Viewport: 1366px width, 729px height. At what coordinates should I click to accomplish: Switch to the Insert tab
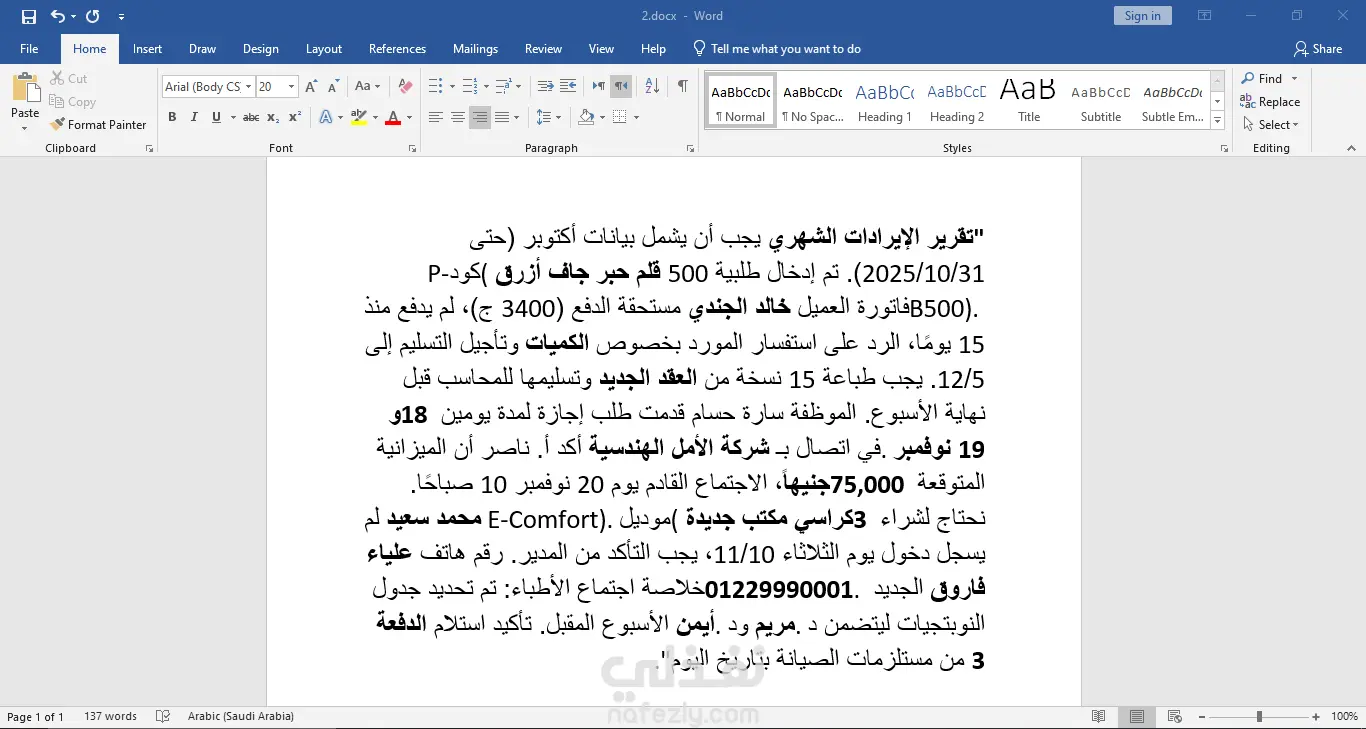147,49
